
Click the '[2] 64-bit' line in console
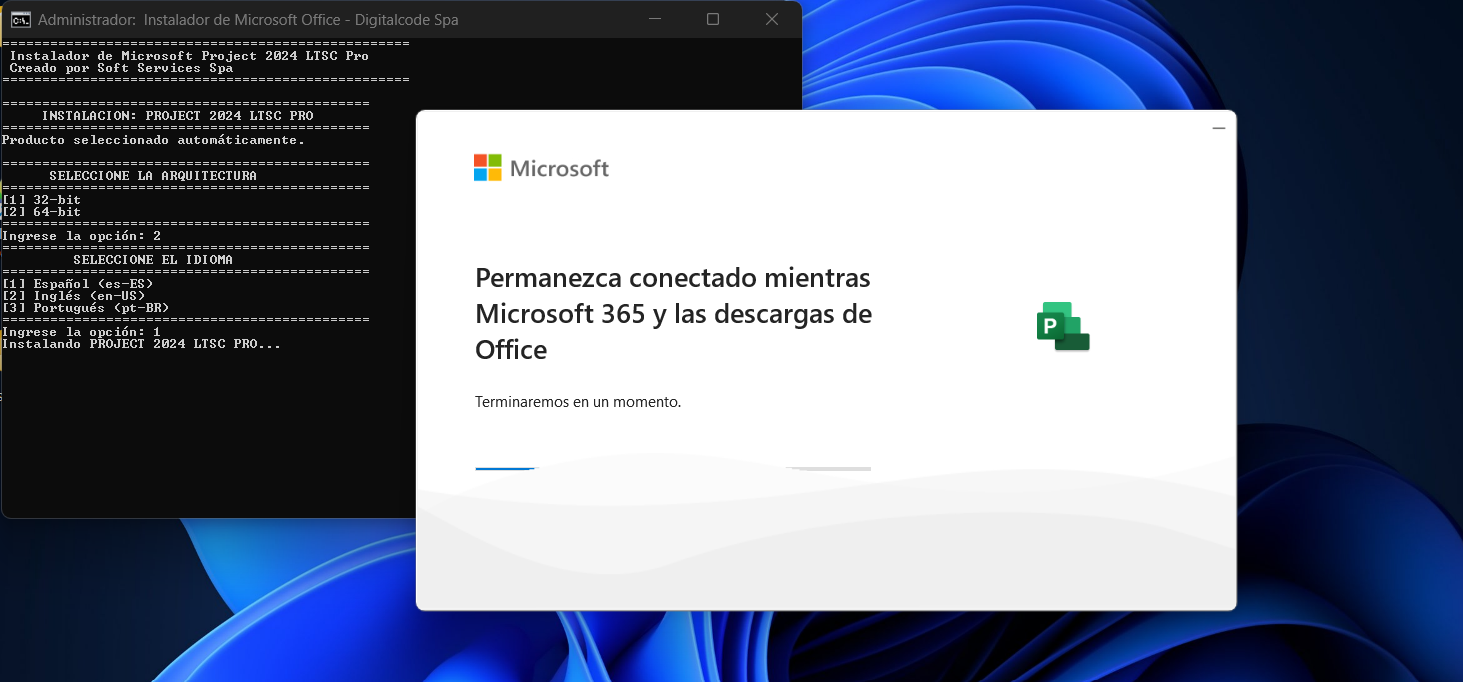(x=41, y=212)
